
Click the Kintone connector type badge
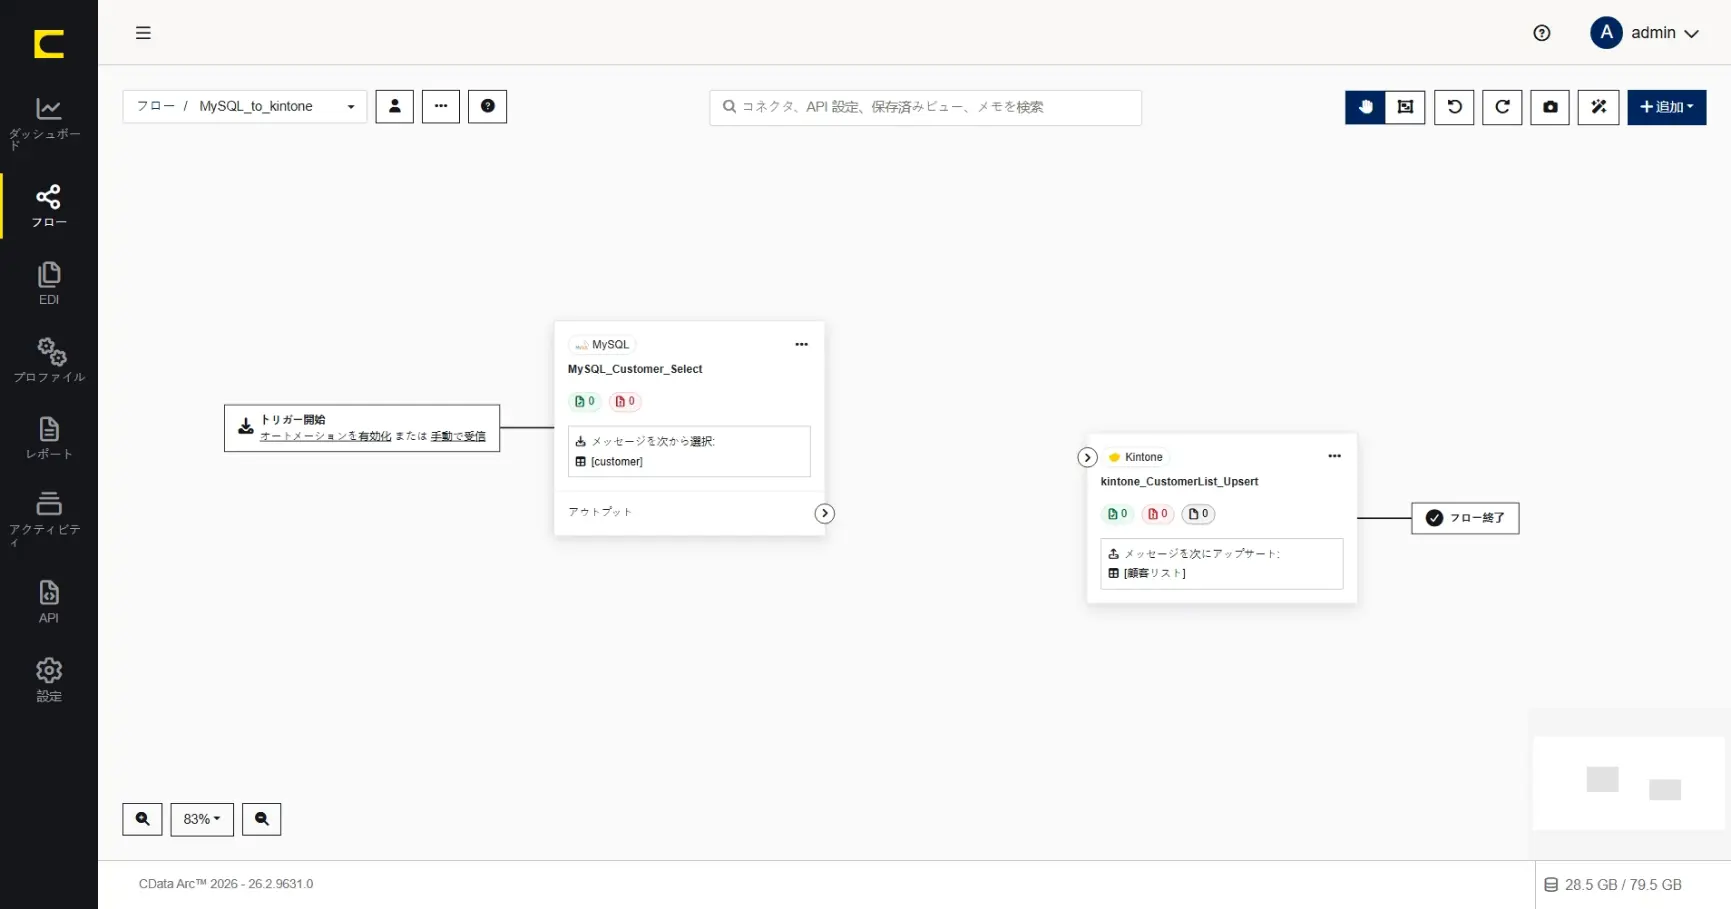(1135, 457)
